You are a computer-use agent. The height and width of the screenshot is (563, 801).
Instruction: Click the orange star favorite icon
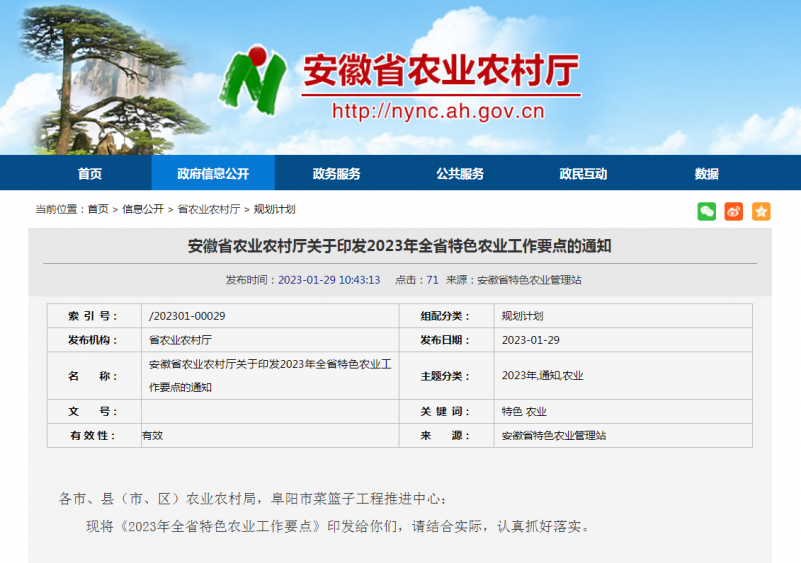(761, 212)
